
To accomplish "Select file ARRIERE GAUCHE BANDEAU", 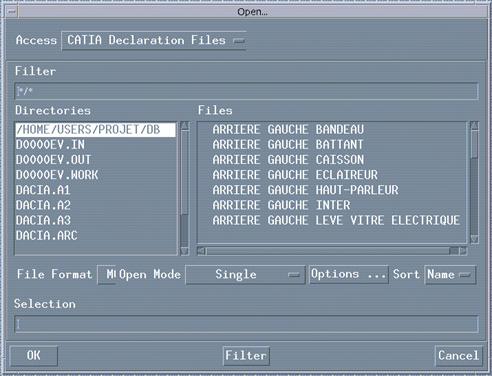I will [x=288, y=129].
